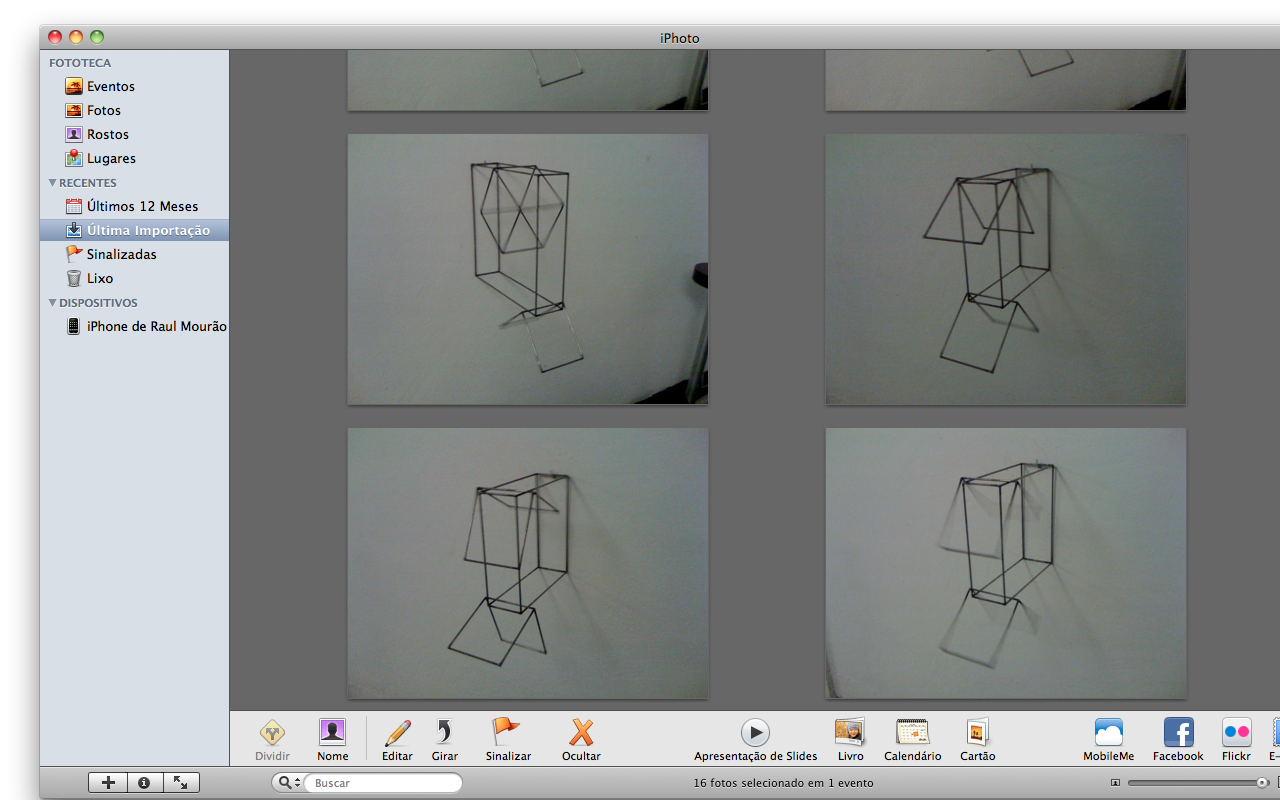The height and width of the screenshot is (800, 1280).
Task: Click the small thumbnail size icon
Action: (x=1115, y=783)
